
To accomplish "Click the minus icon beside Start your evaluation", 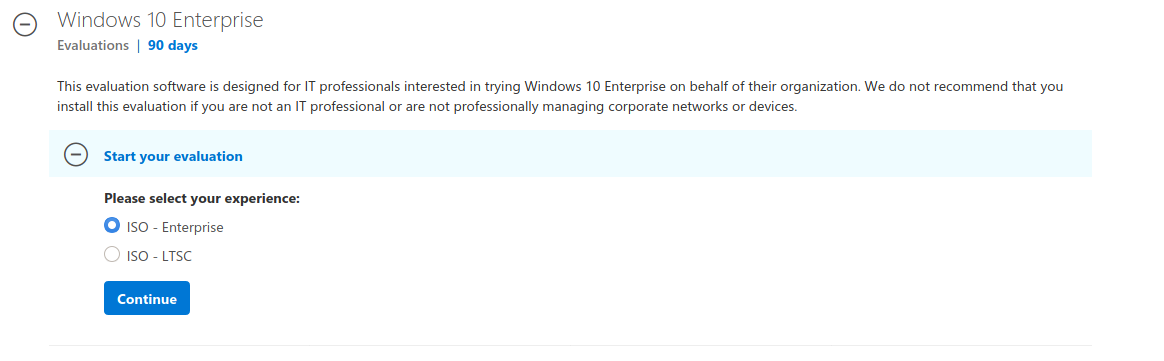I will pyautogui.click(x=76, y=155).
